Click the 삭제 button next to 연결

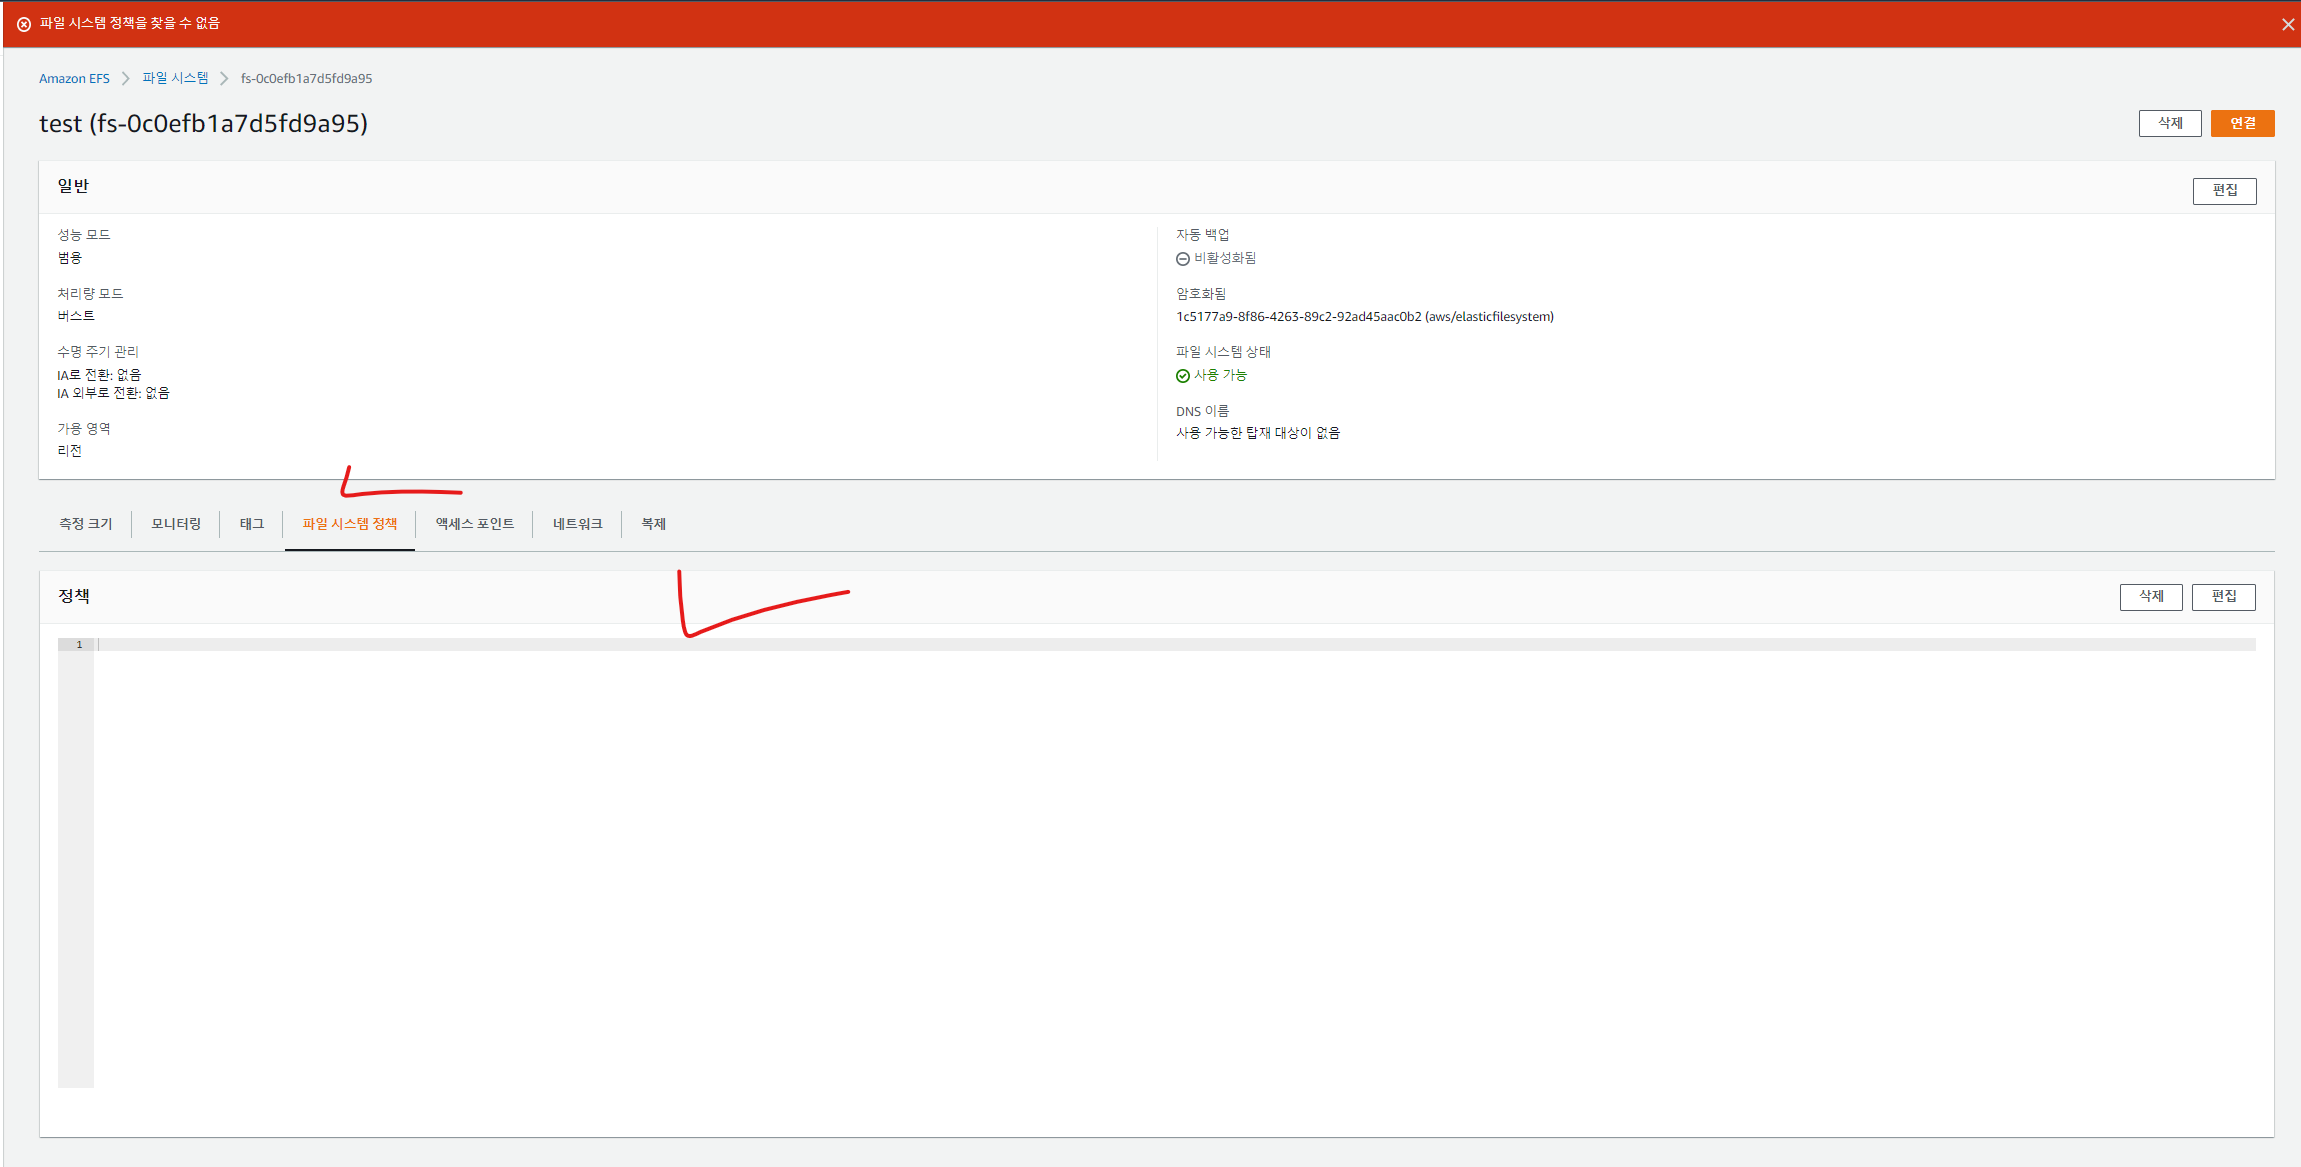point(2169,123)
